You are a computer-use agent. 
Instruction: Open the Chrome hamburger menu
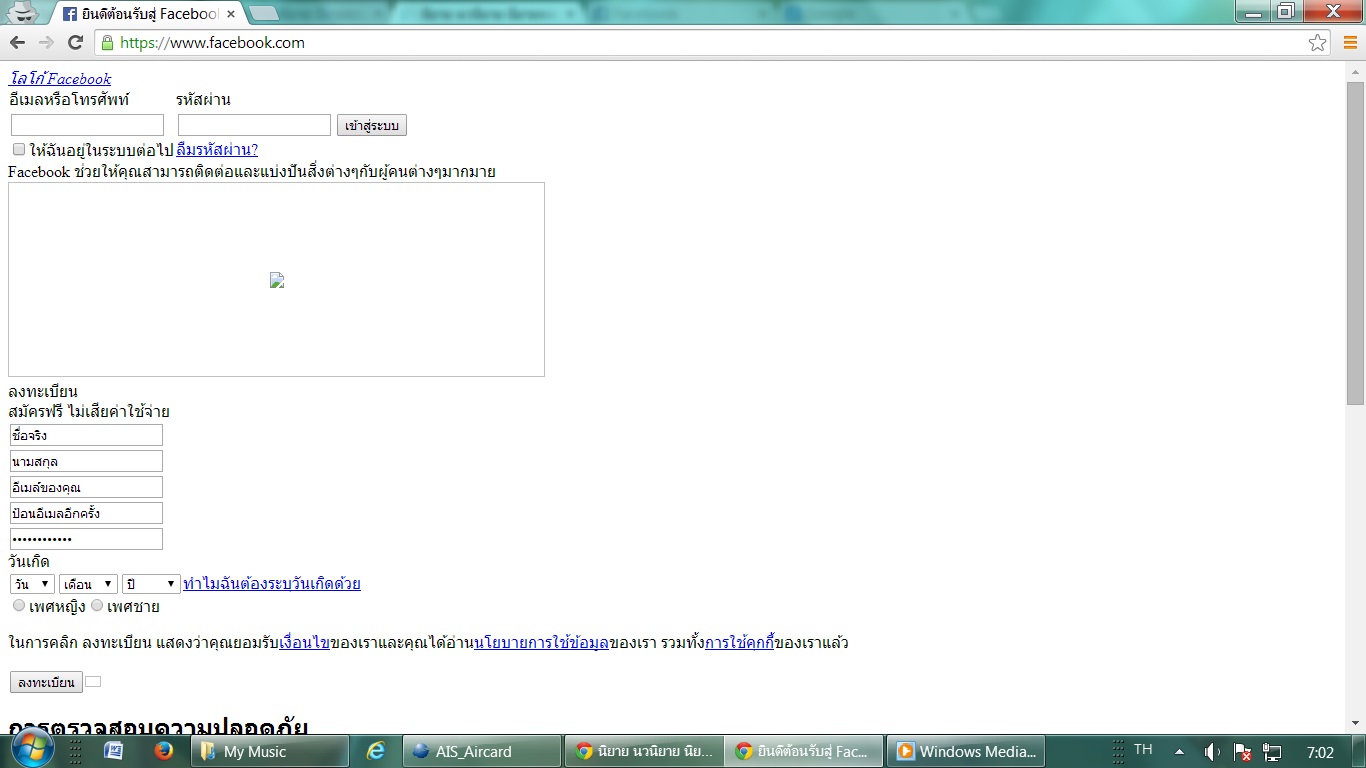pyautogui.click(x=1350, y=42)
